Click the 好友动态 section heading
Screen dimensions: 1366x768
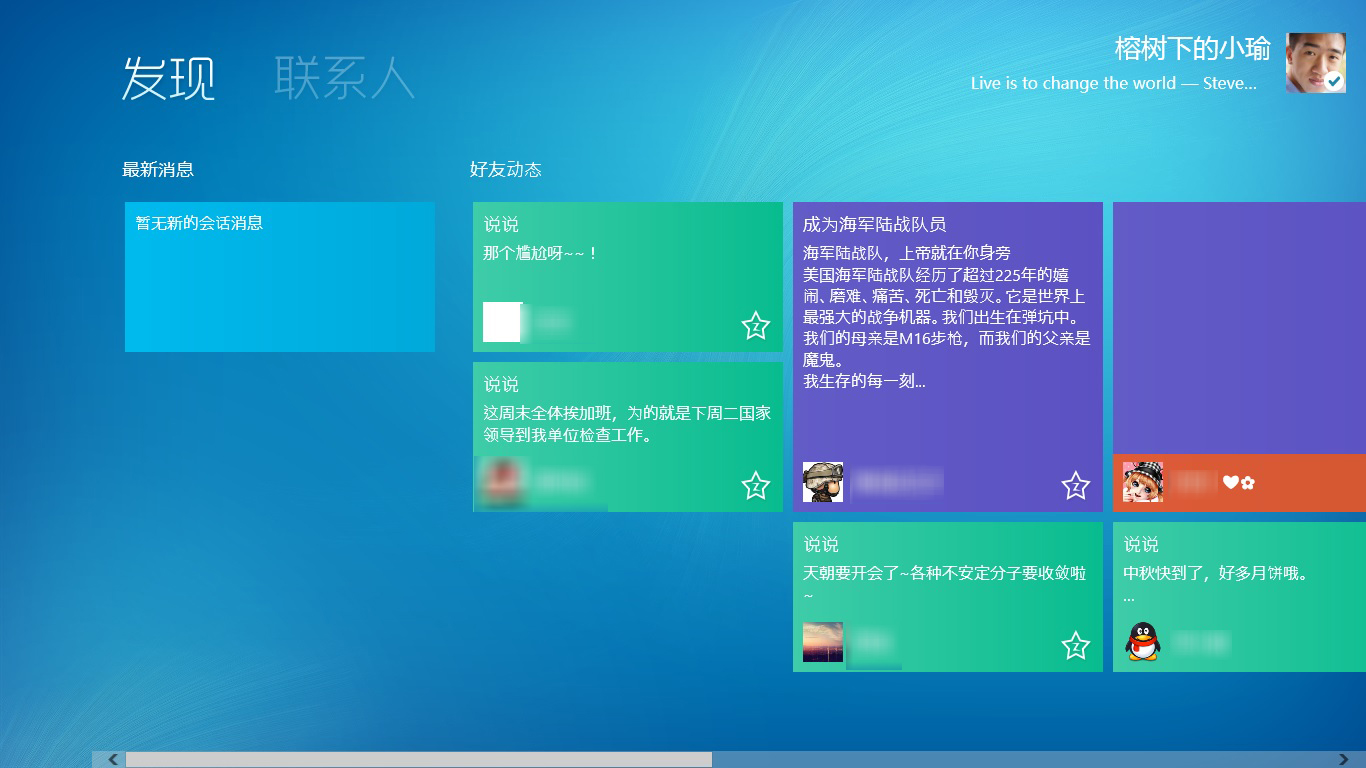(506, 170)
